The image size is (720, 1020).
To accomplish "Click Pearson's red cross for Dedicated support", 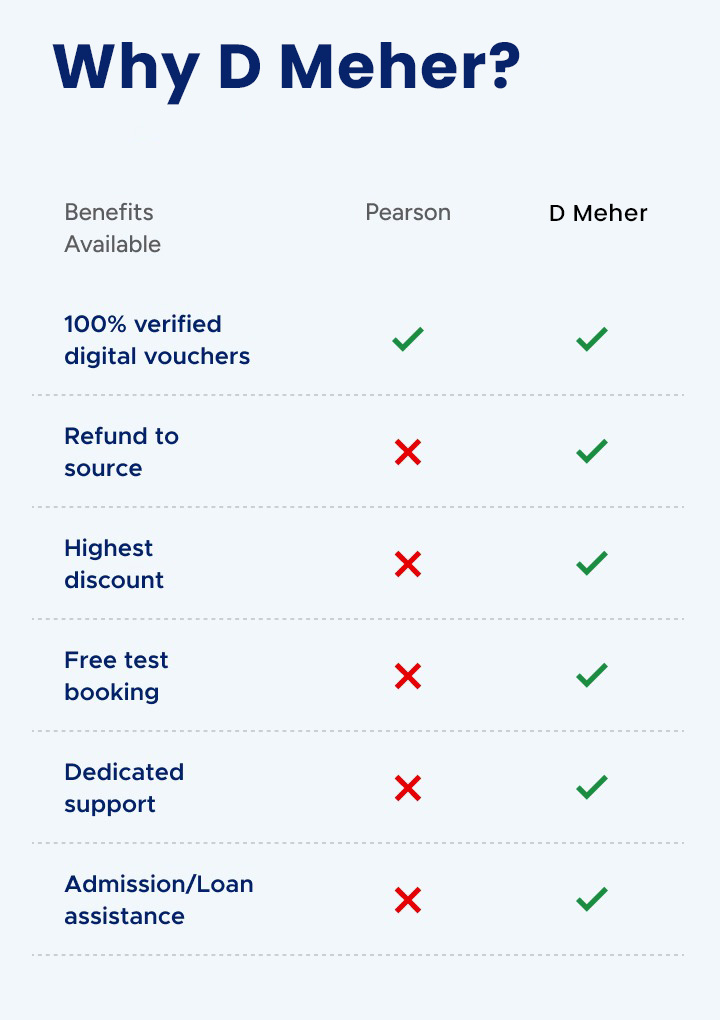I will pos(408,789).
